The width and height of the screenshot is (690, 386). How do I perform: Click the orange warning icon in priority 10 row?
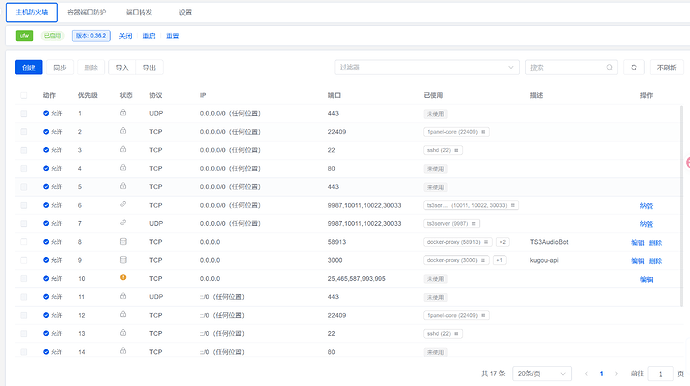[123, 277]
